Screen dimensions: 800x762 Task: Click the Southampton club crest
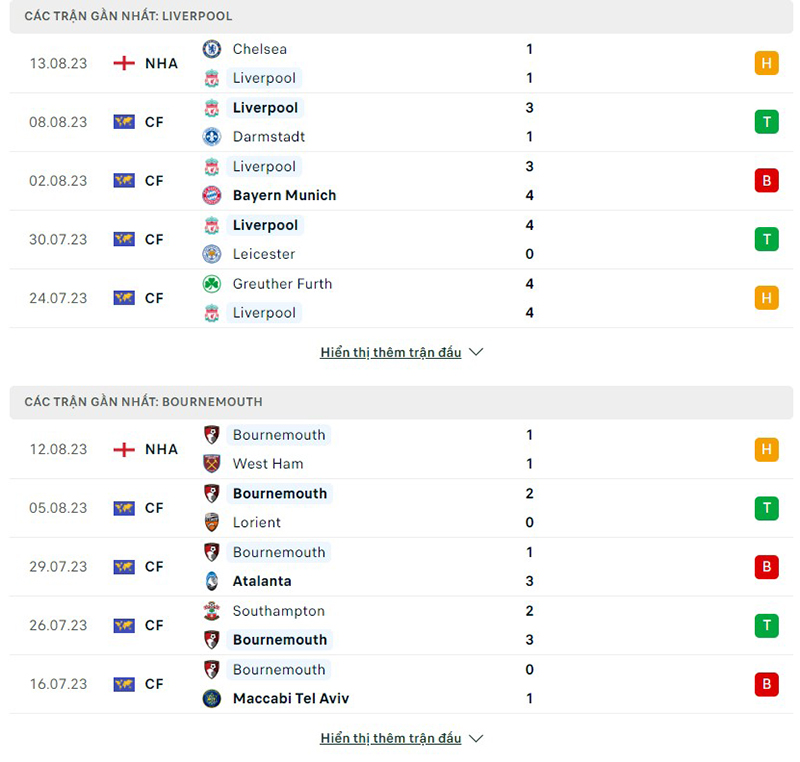[211, 610]
